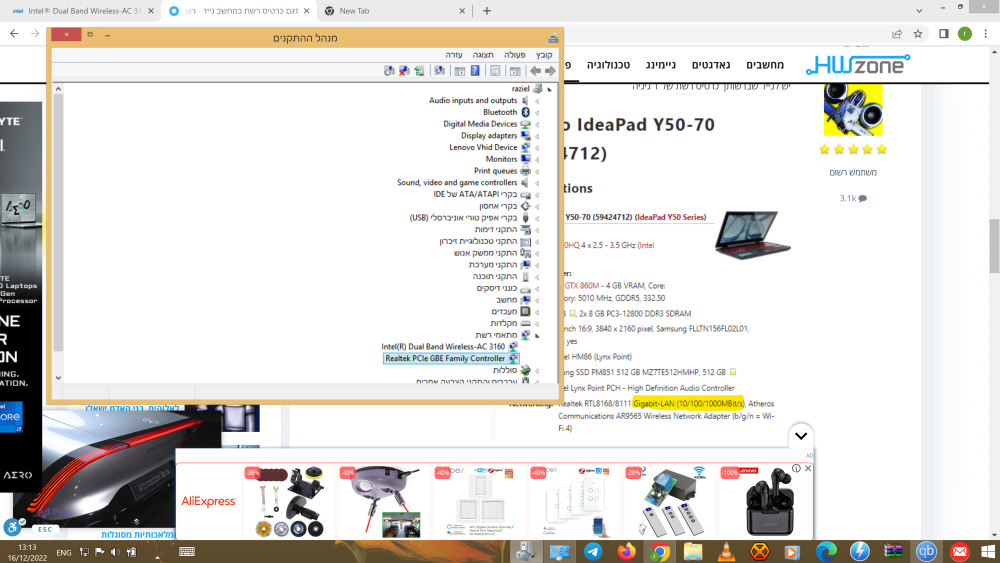
Task: Click the wireless earbuds ad thumbnail
Action: tap(766, 502)
